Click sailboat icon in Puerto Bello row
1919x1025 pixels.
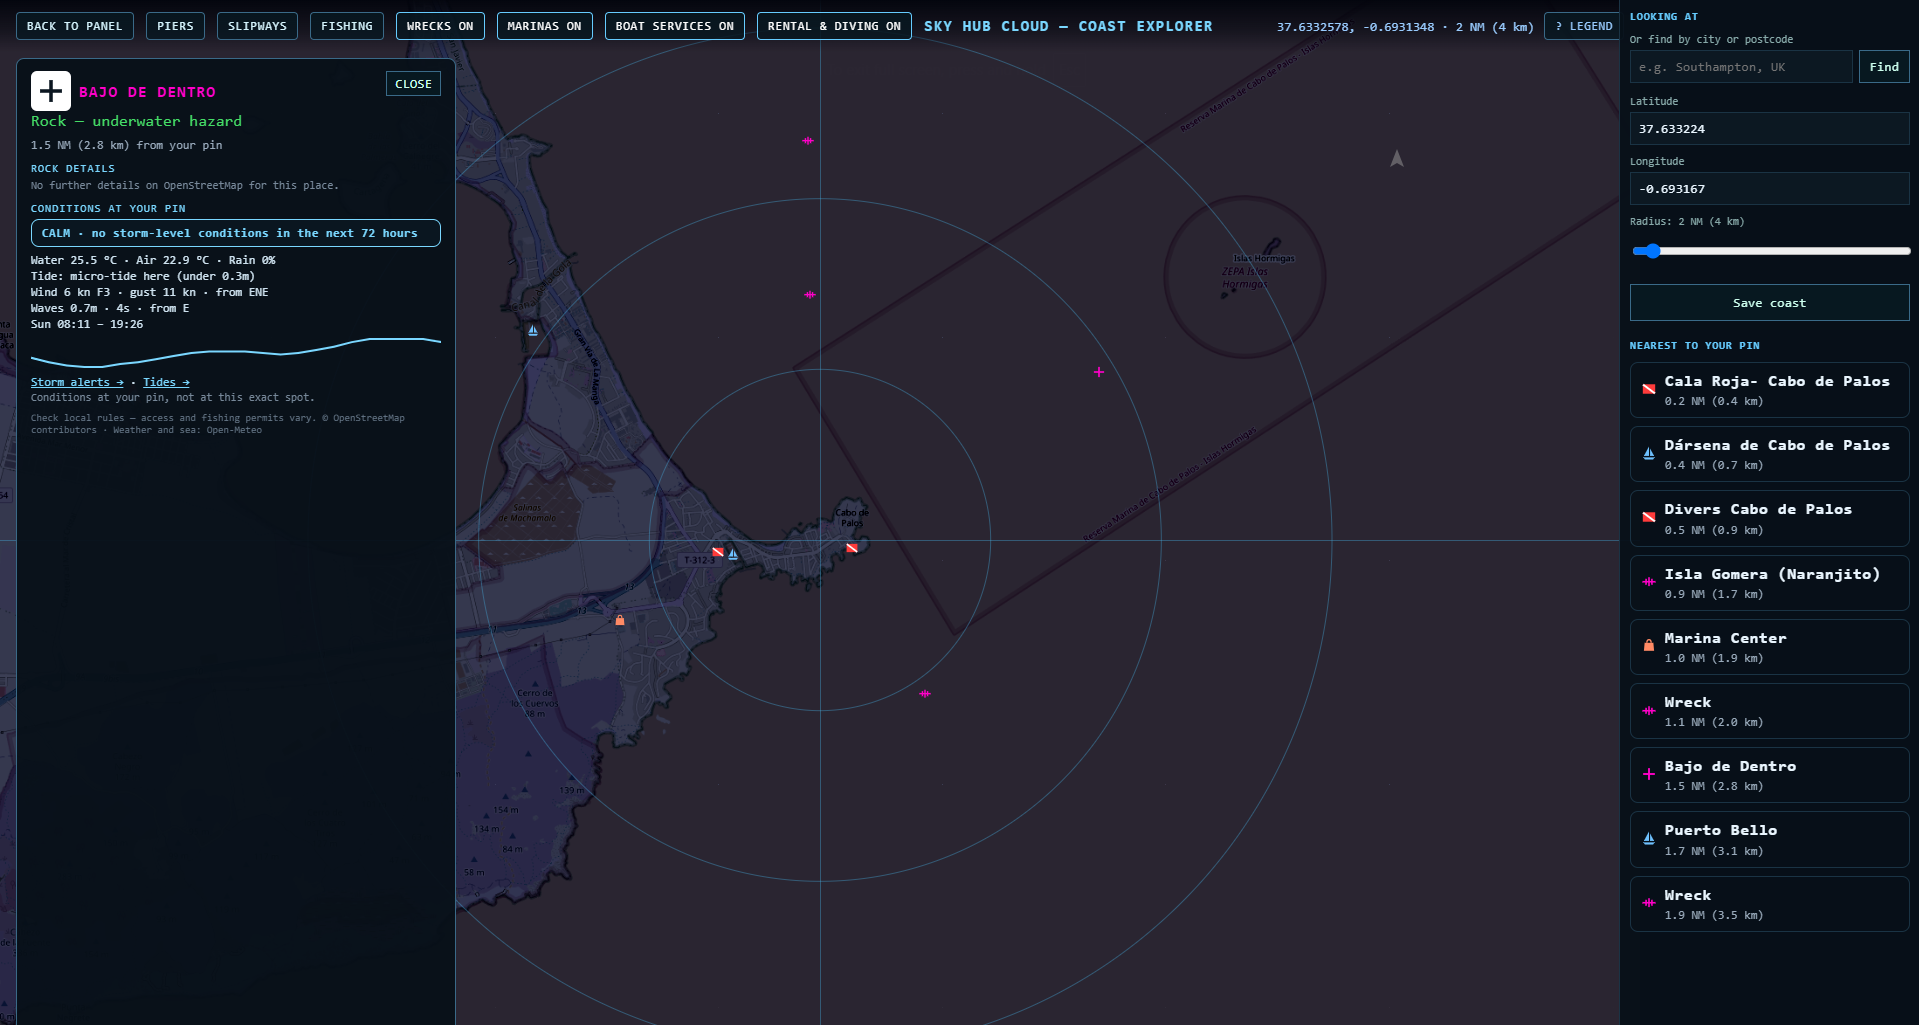tap(1649, 839)
